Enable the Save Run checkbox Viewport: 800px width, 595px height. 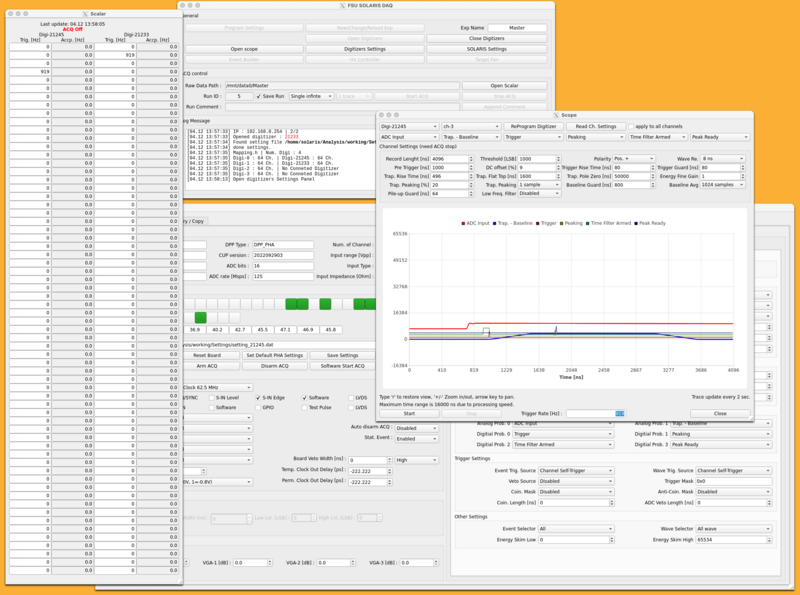coord(259,96)
